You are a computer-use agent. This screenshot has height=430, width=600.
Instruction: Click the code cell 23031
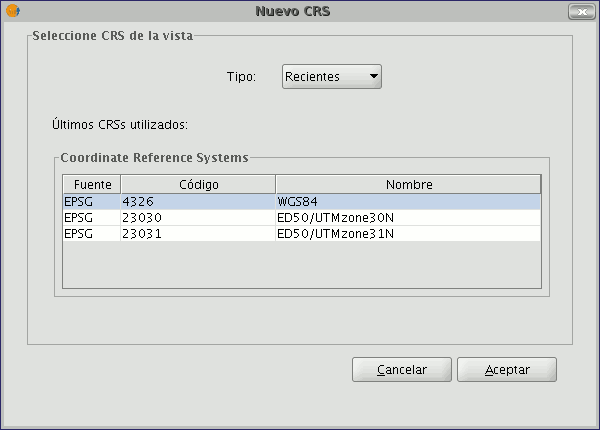[198, 234]
